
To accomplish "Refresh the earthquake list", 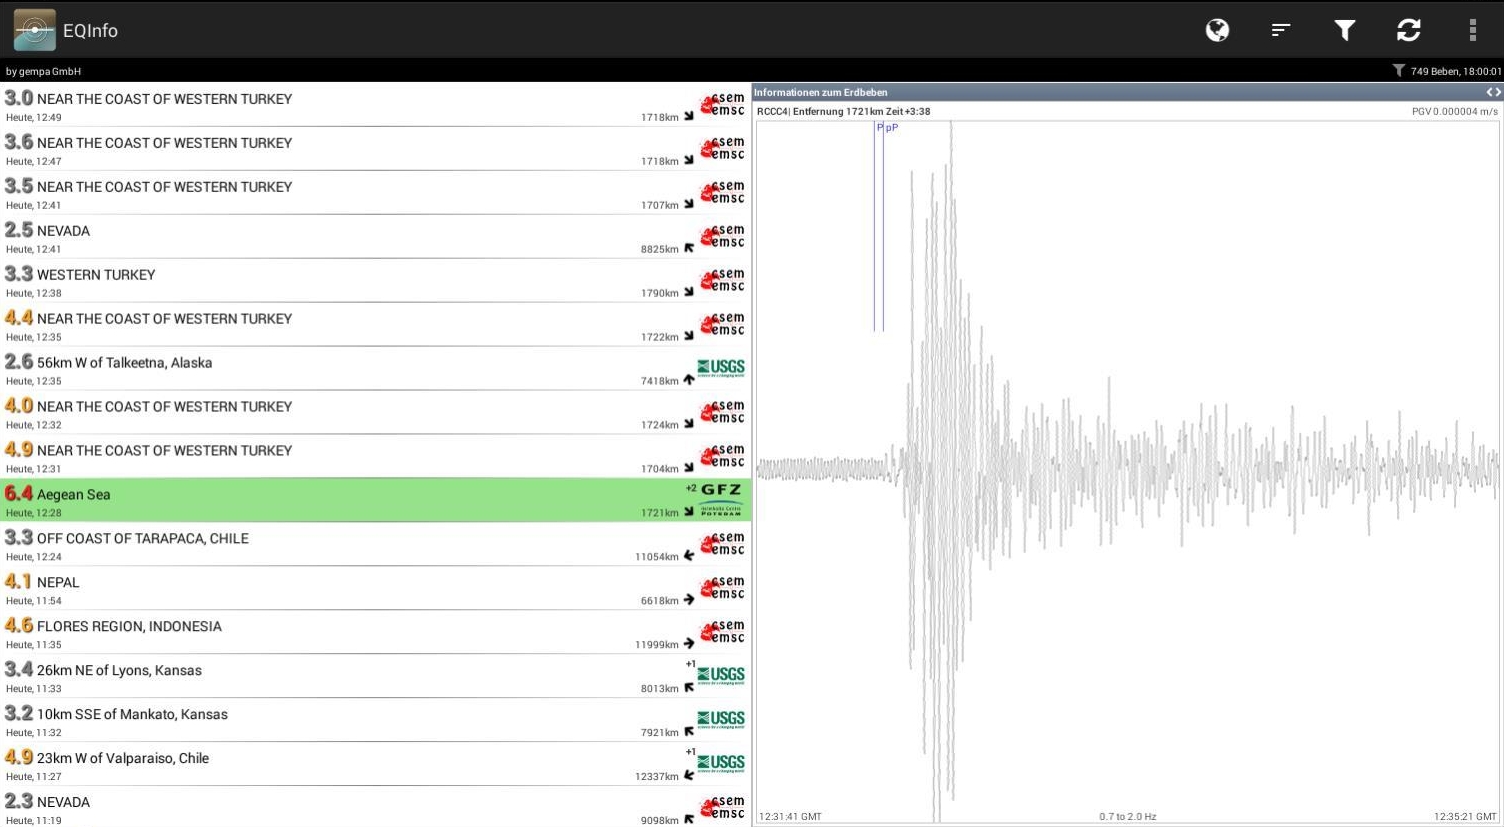I will point(1409,30).
